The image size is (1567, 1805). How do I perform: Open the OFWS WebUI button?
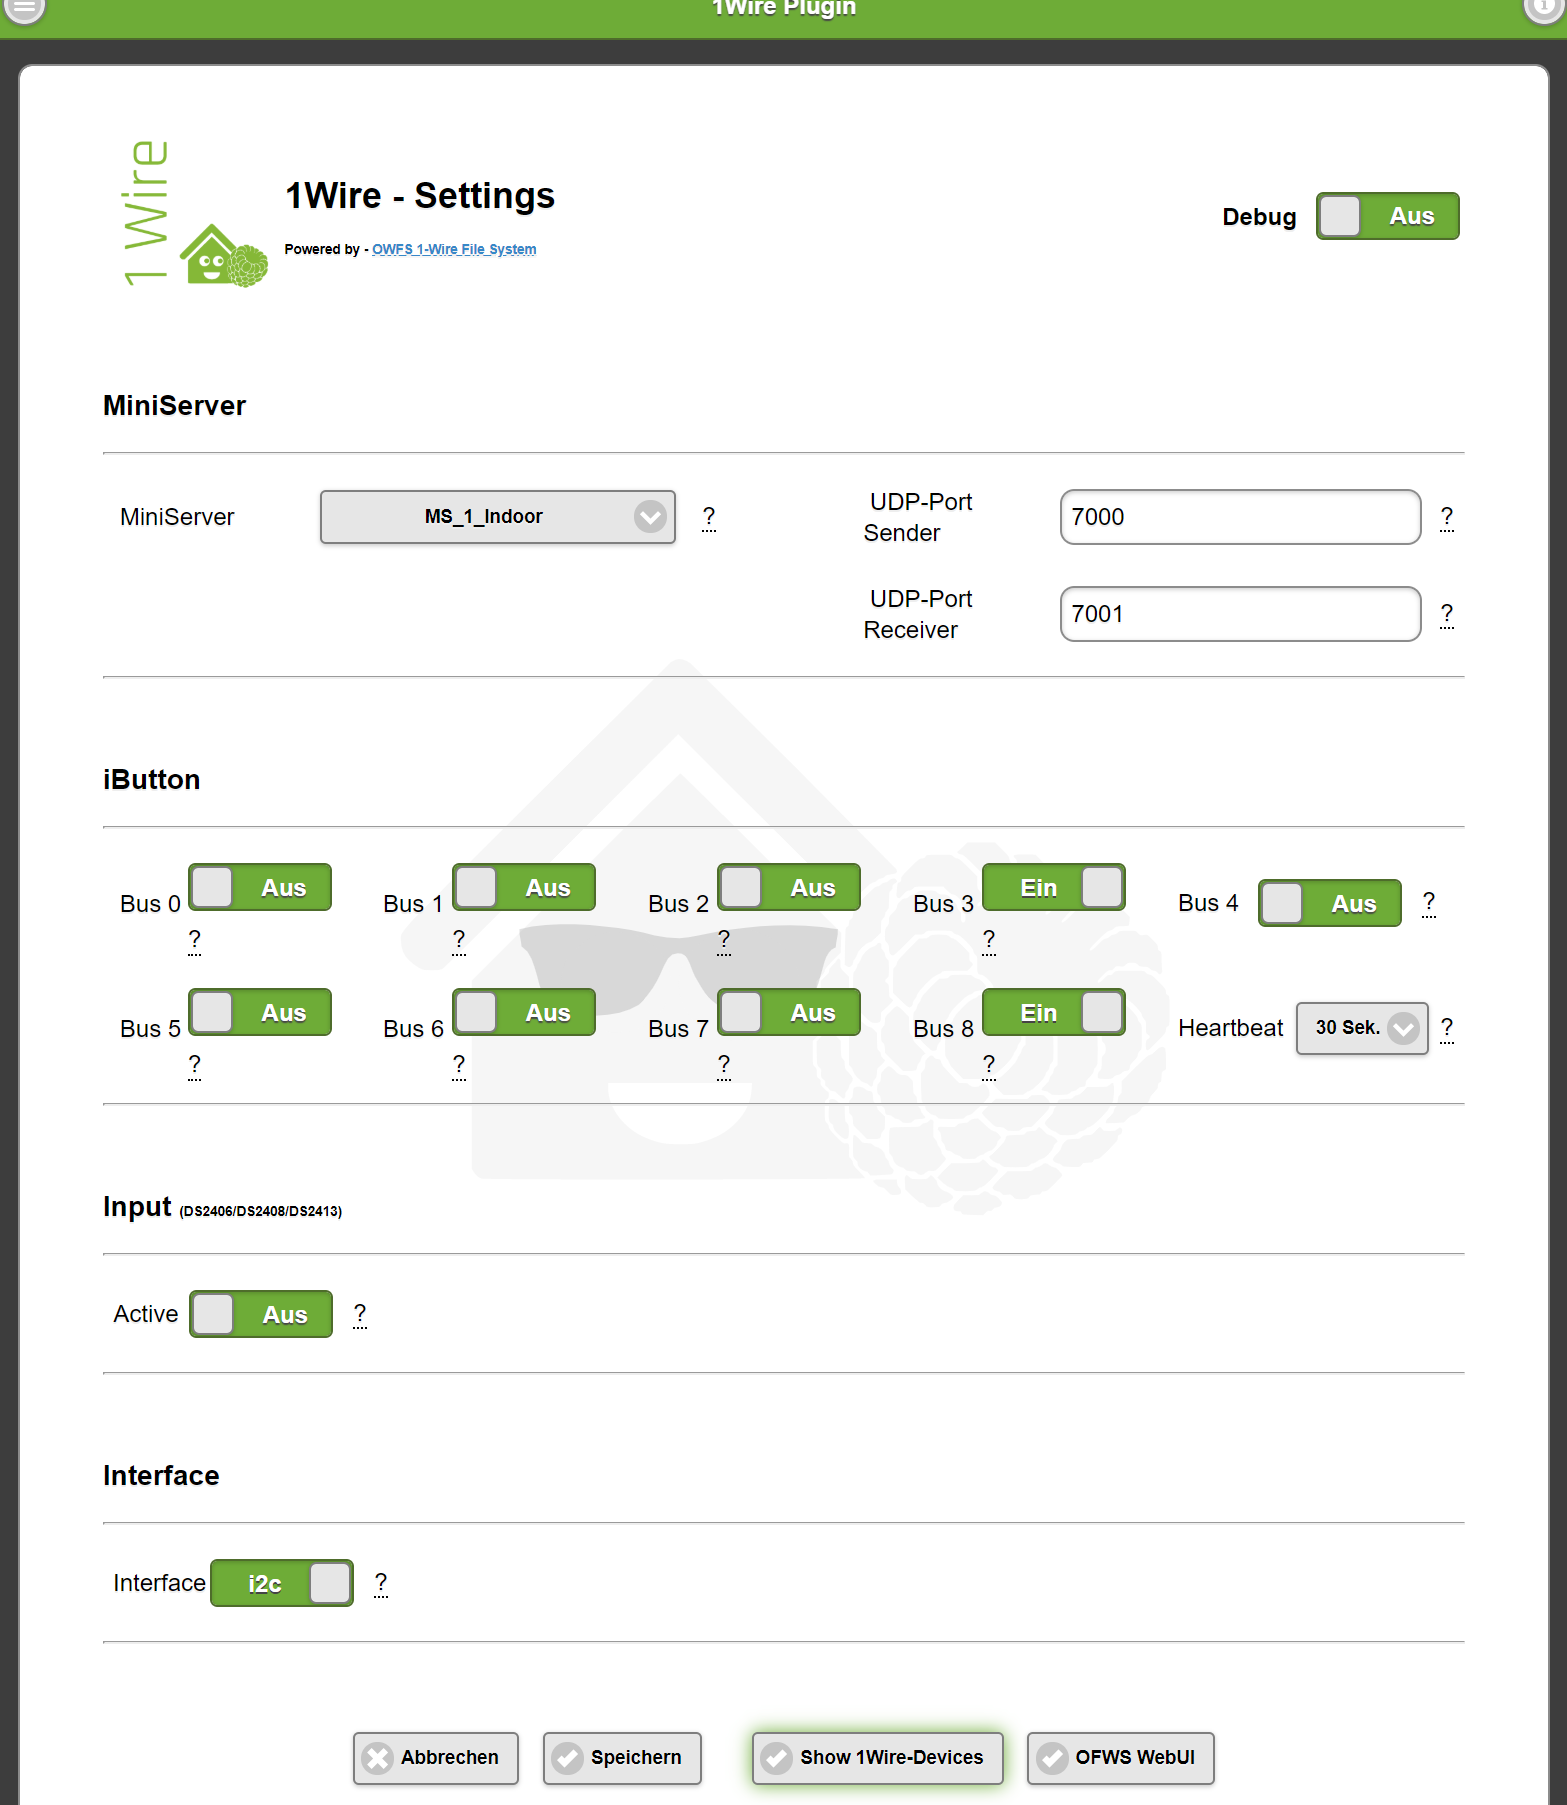click(x=1121, y=1758)
